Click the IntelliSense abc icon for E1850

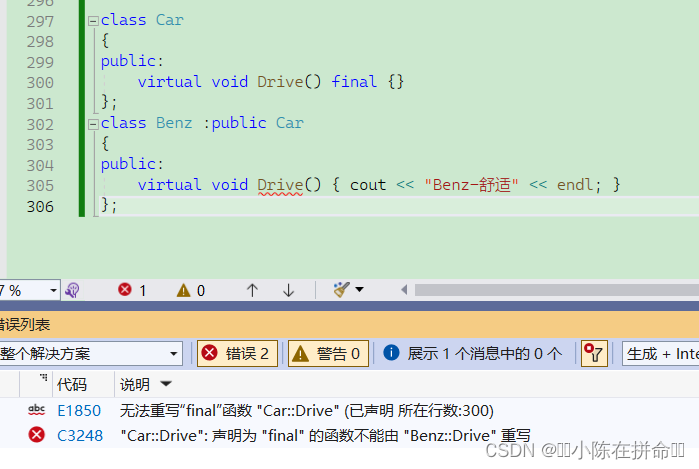[37, 410]
